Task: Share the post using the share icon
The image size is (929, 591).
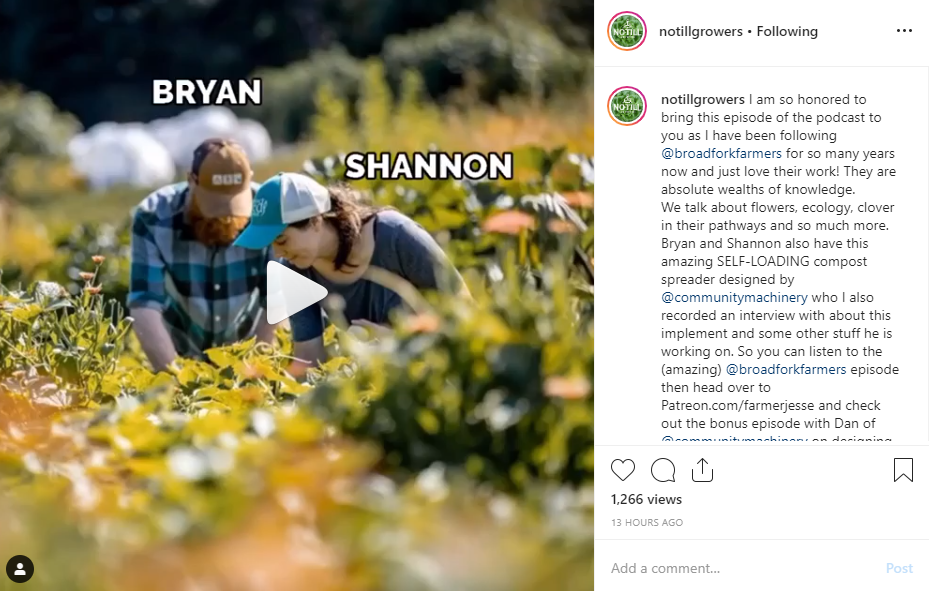Action: [702, 470]
